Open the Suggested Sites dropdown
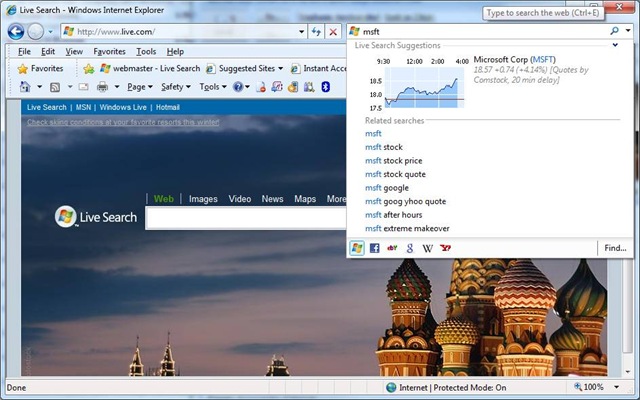The height and width of the screenshot is (400, 640). coord(244,69)
